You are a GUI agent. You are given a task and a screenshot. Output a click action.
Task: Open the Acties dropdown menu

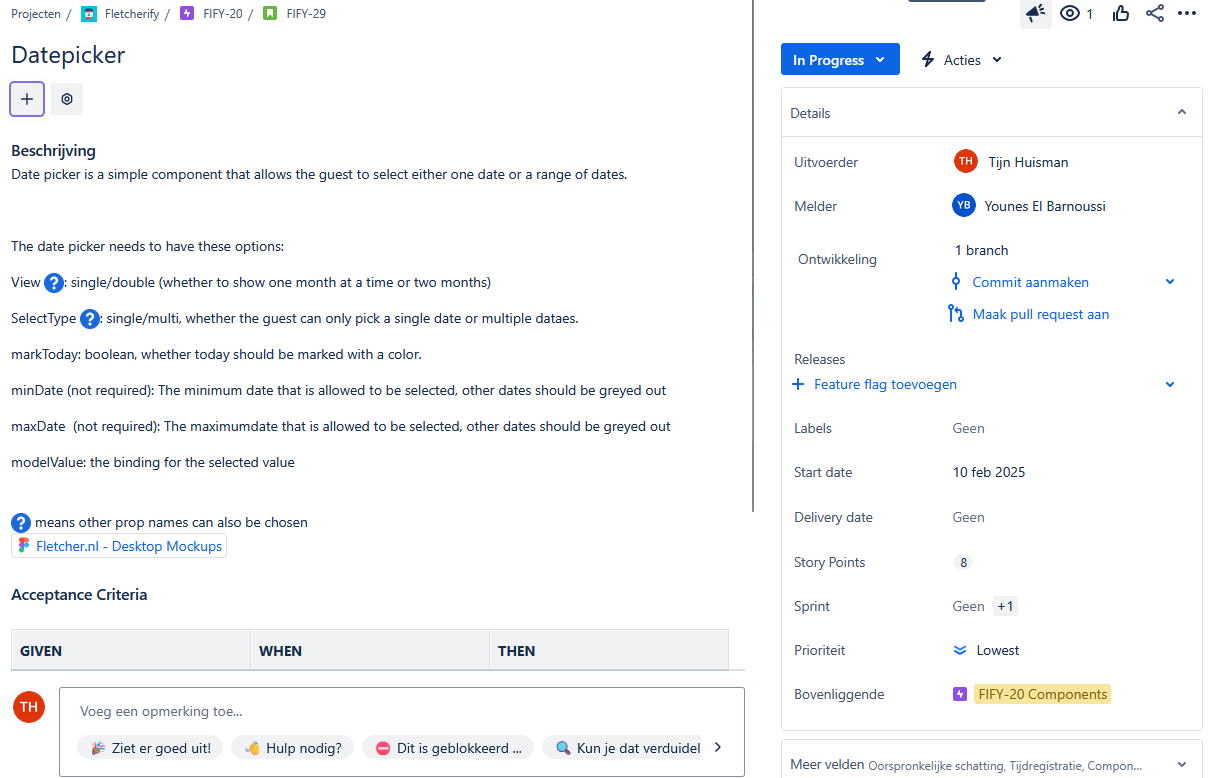[961, 60]
